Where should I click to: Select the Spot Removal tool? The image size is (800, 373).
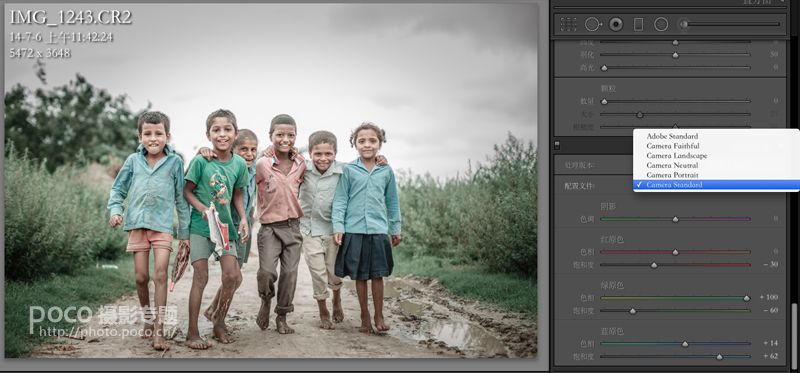tap(593, 24)
